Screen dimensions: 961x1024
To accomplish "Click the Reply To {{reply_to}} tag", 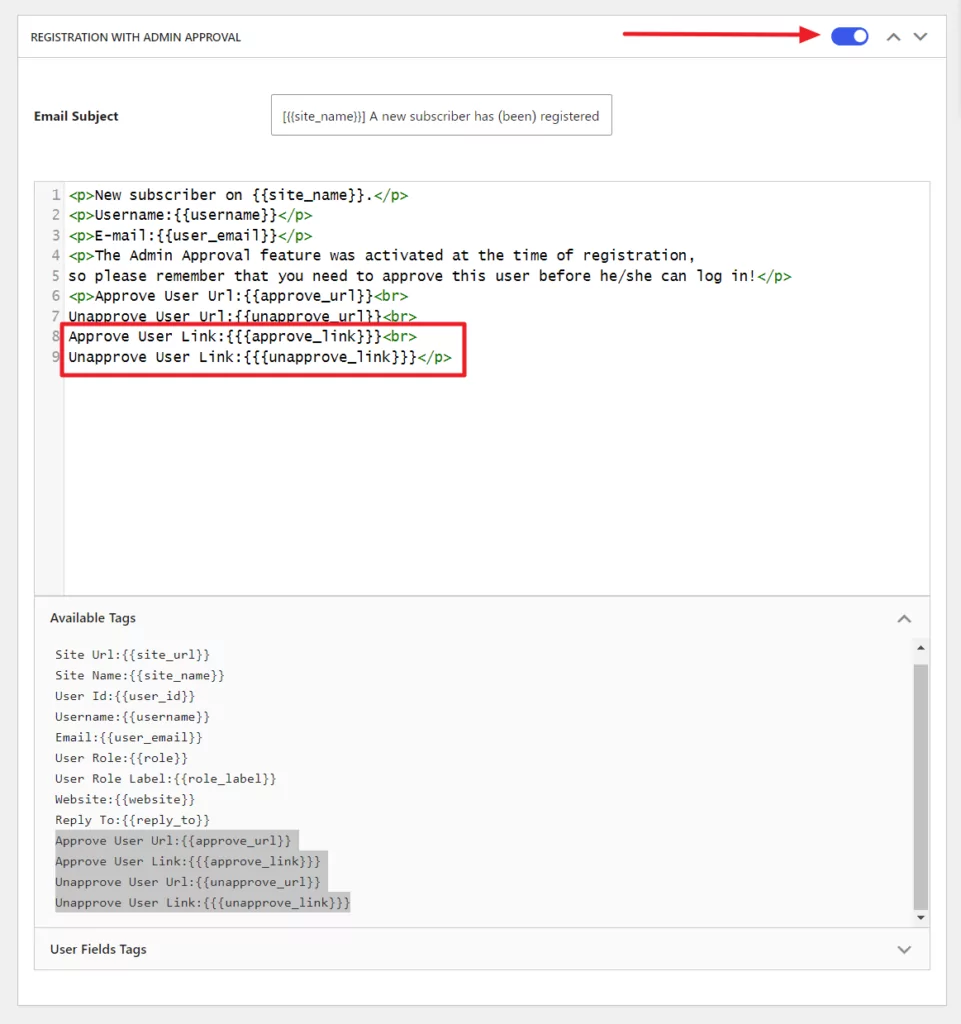I will click(133, 820).
